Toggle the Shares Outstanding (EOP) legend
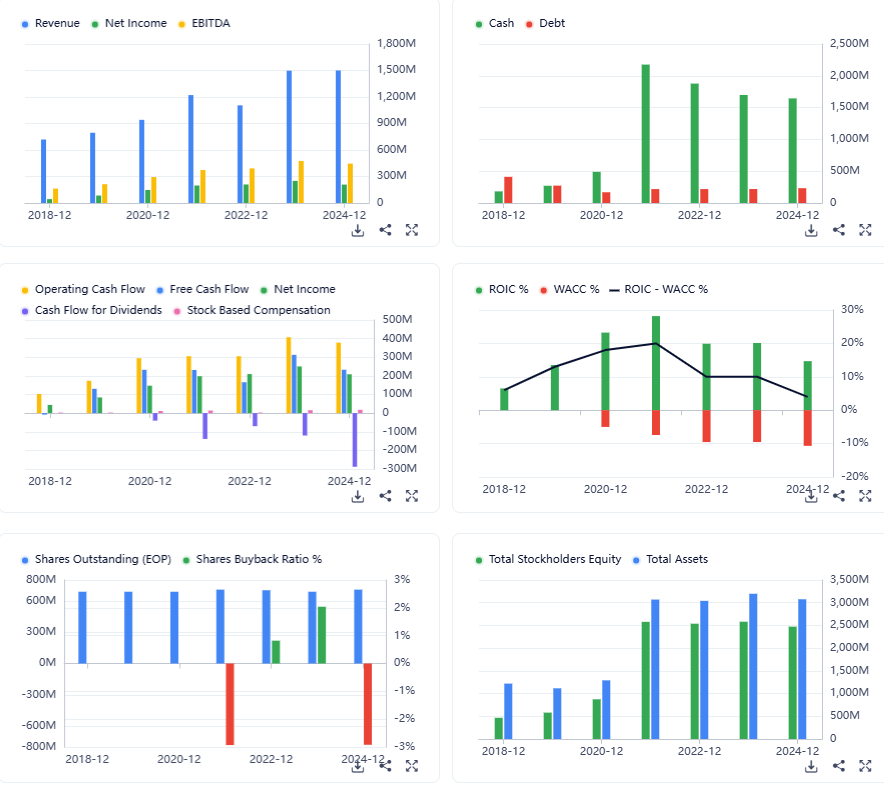The height and width of the screenshot is (788, 884). 96,560
